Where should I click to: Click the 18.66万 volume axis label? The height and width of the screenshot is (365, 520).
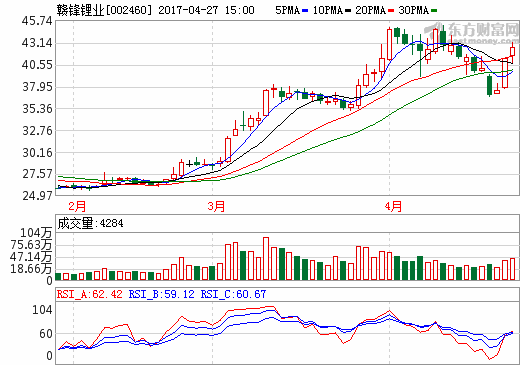(31, 269)
